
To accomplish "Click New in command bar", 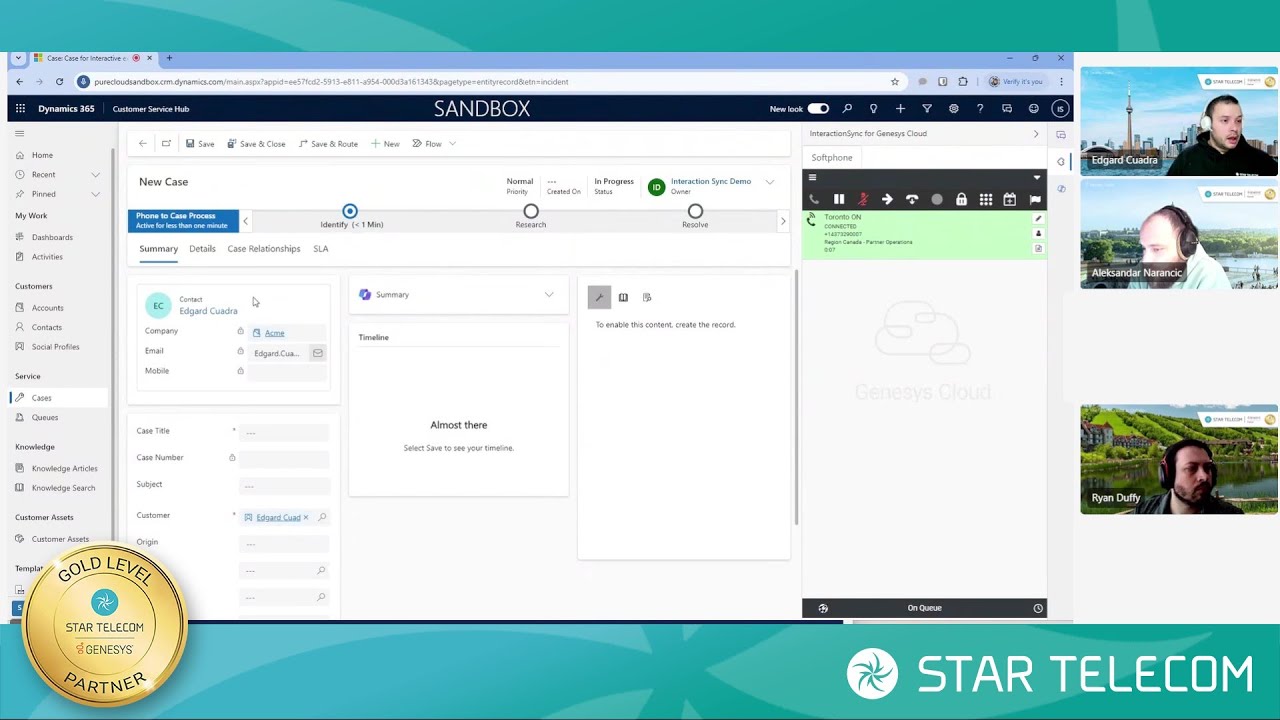I will click(x=385, y=144).
